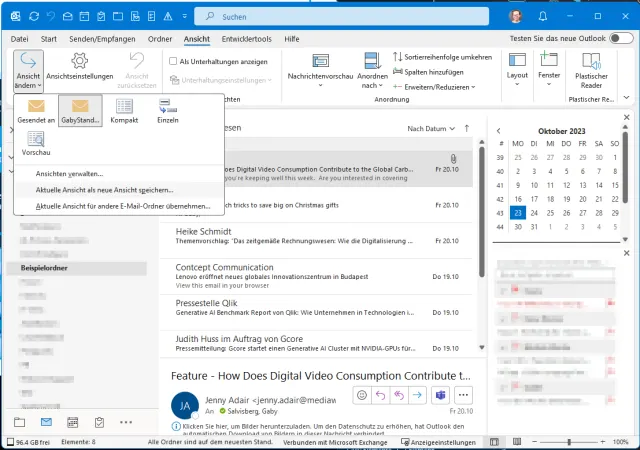Viewport: 640px width, 450px height.
Task: Toggle sort direction arrow beside Nach Datum
Action: click(466, 129)
